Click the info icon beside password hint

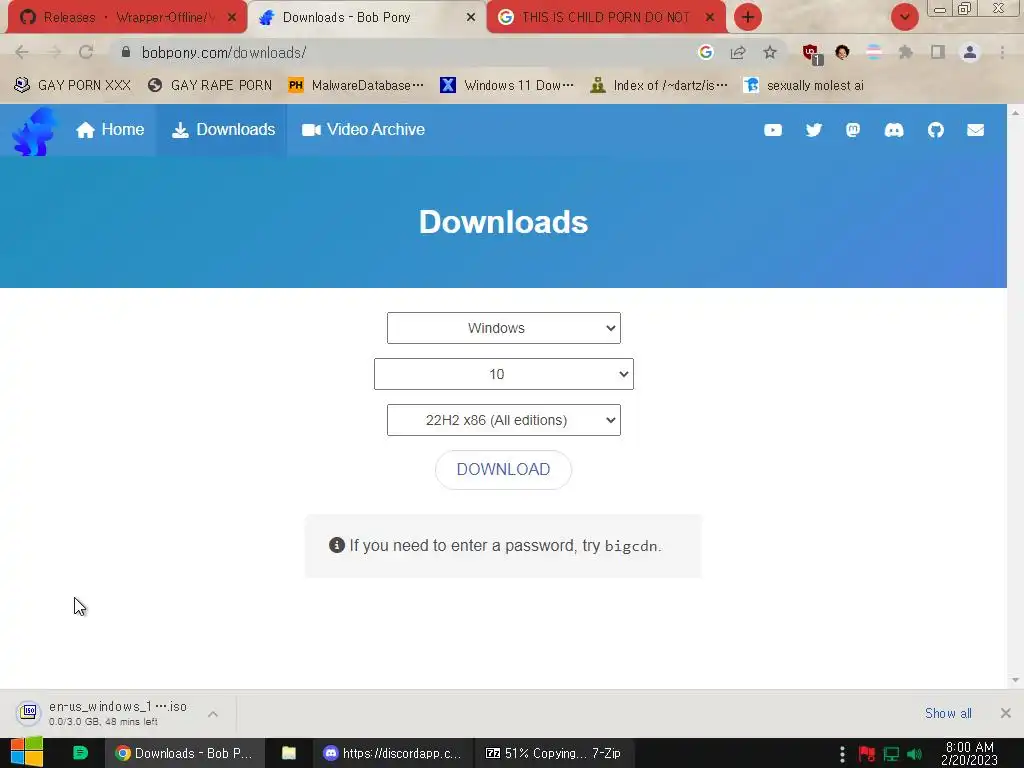pyautogui.click(x=336, y=545)
